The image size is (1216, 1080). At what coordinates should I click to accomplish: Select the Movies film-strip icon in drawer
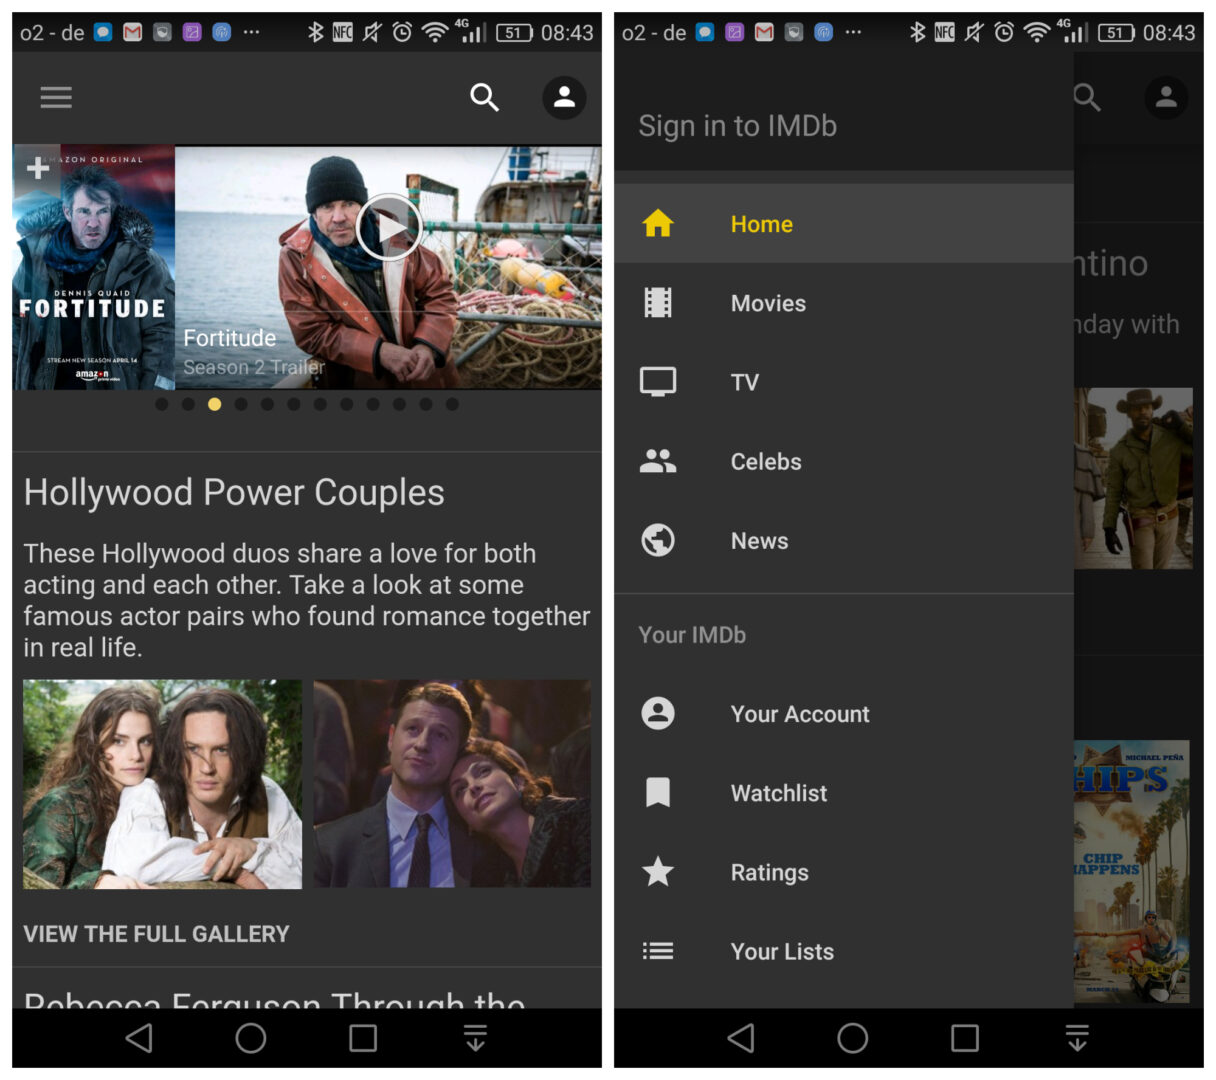(658, 303)
